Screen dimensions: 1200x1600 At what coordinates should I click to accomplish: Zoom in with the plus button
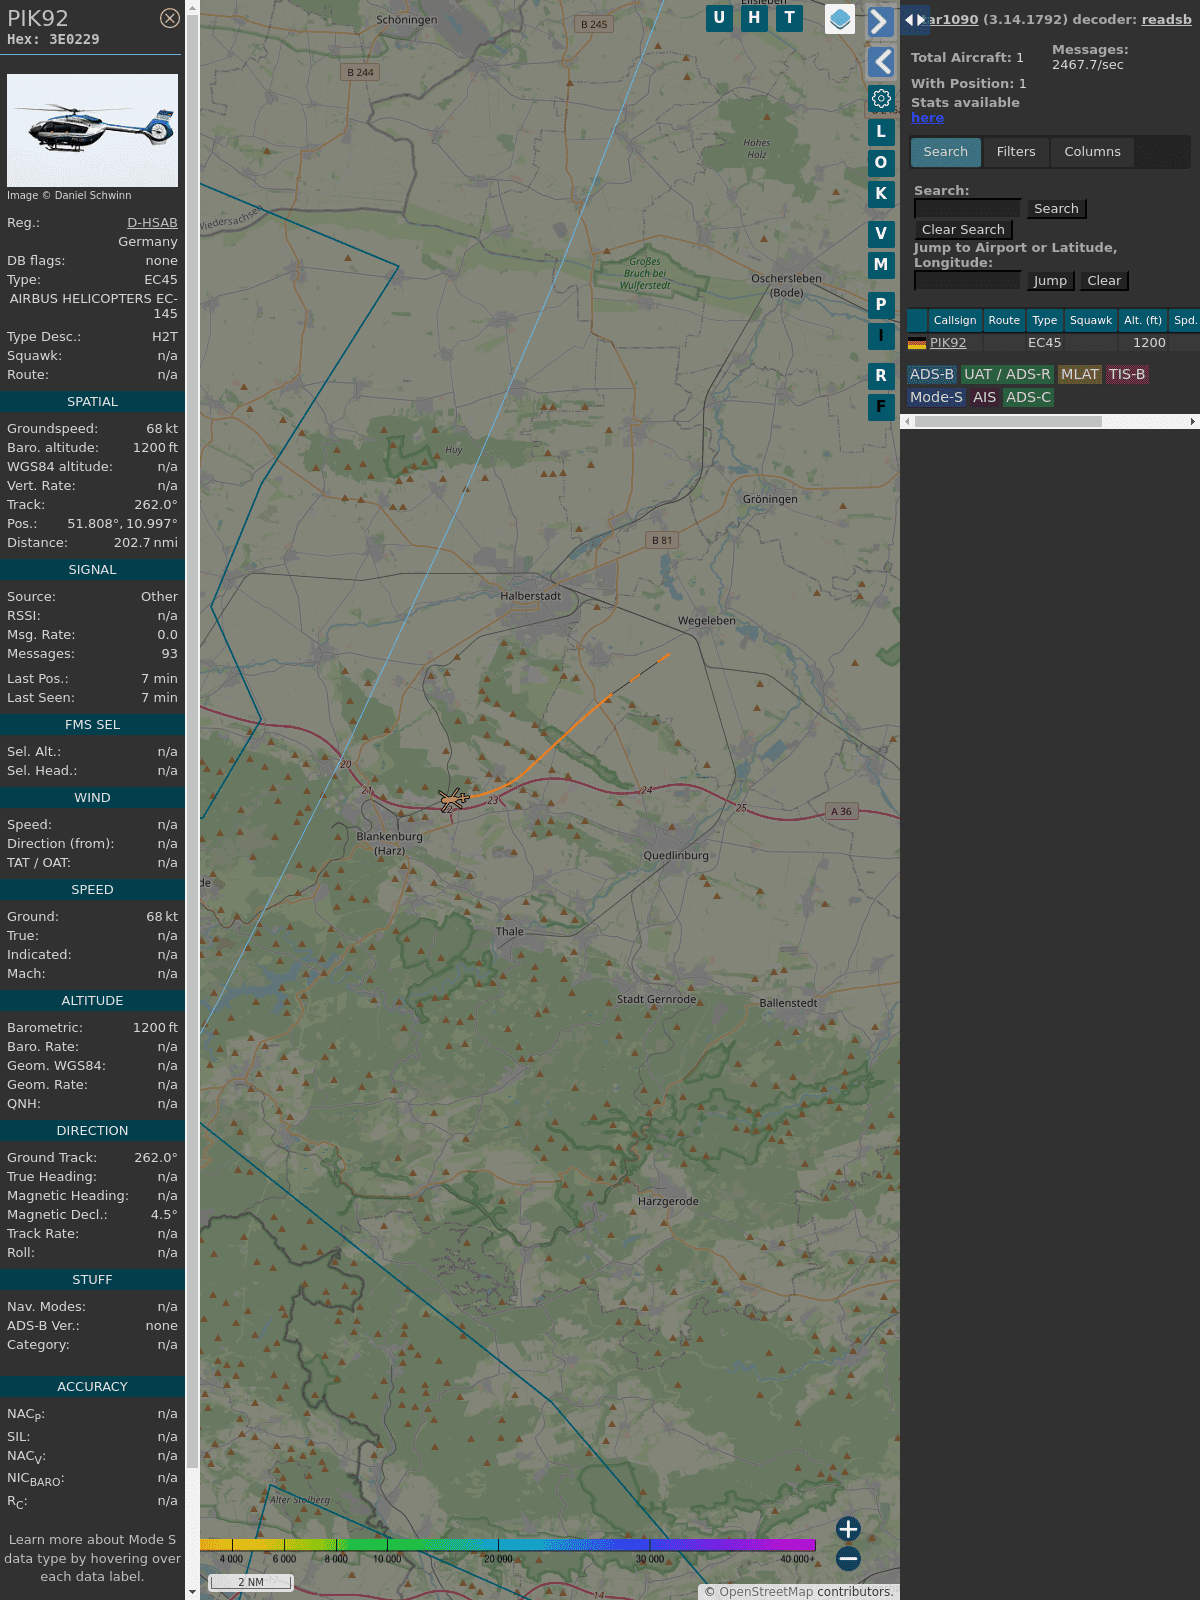(848, 1529)
